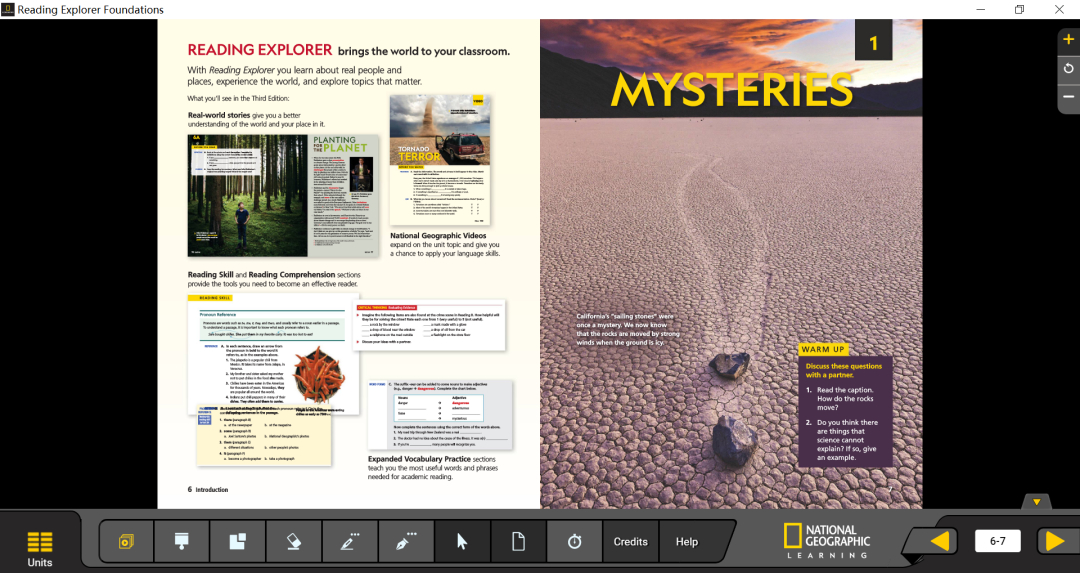Zoom in with the plus button

pyautogui.click(x=1068, y=41)
